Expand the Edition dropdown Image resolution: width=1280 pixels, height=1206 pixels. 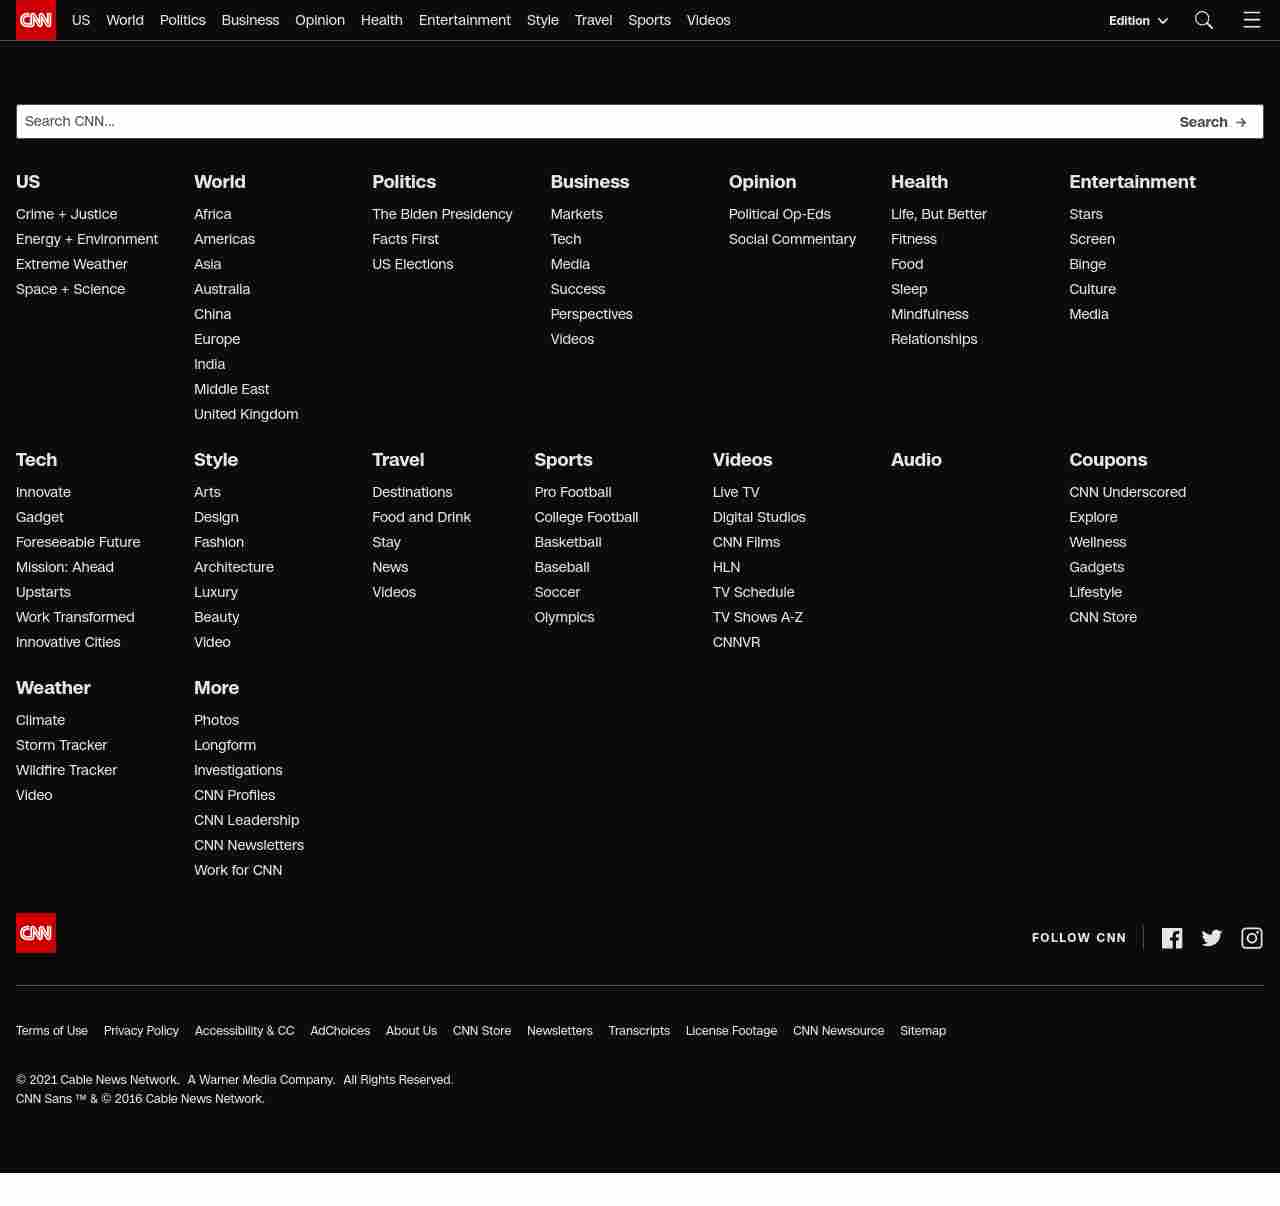point(1138,20)
